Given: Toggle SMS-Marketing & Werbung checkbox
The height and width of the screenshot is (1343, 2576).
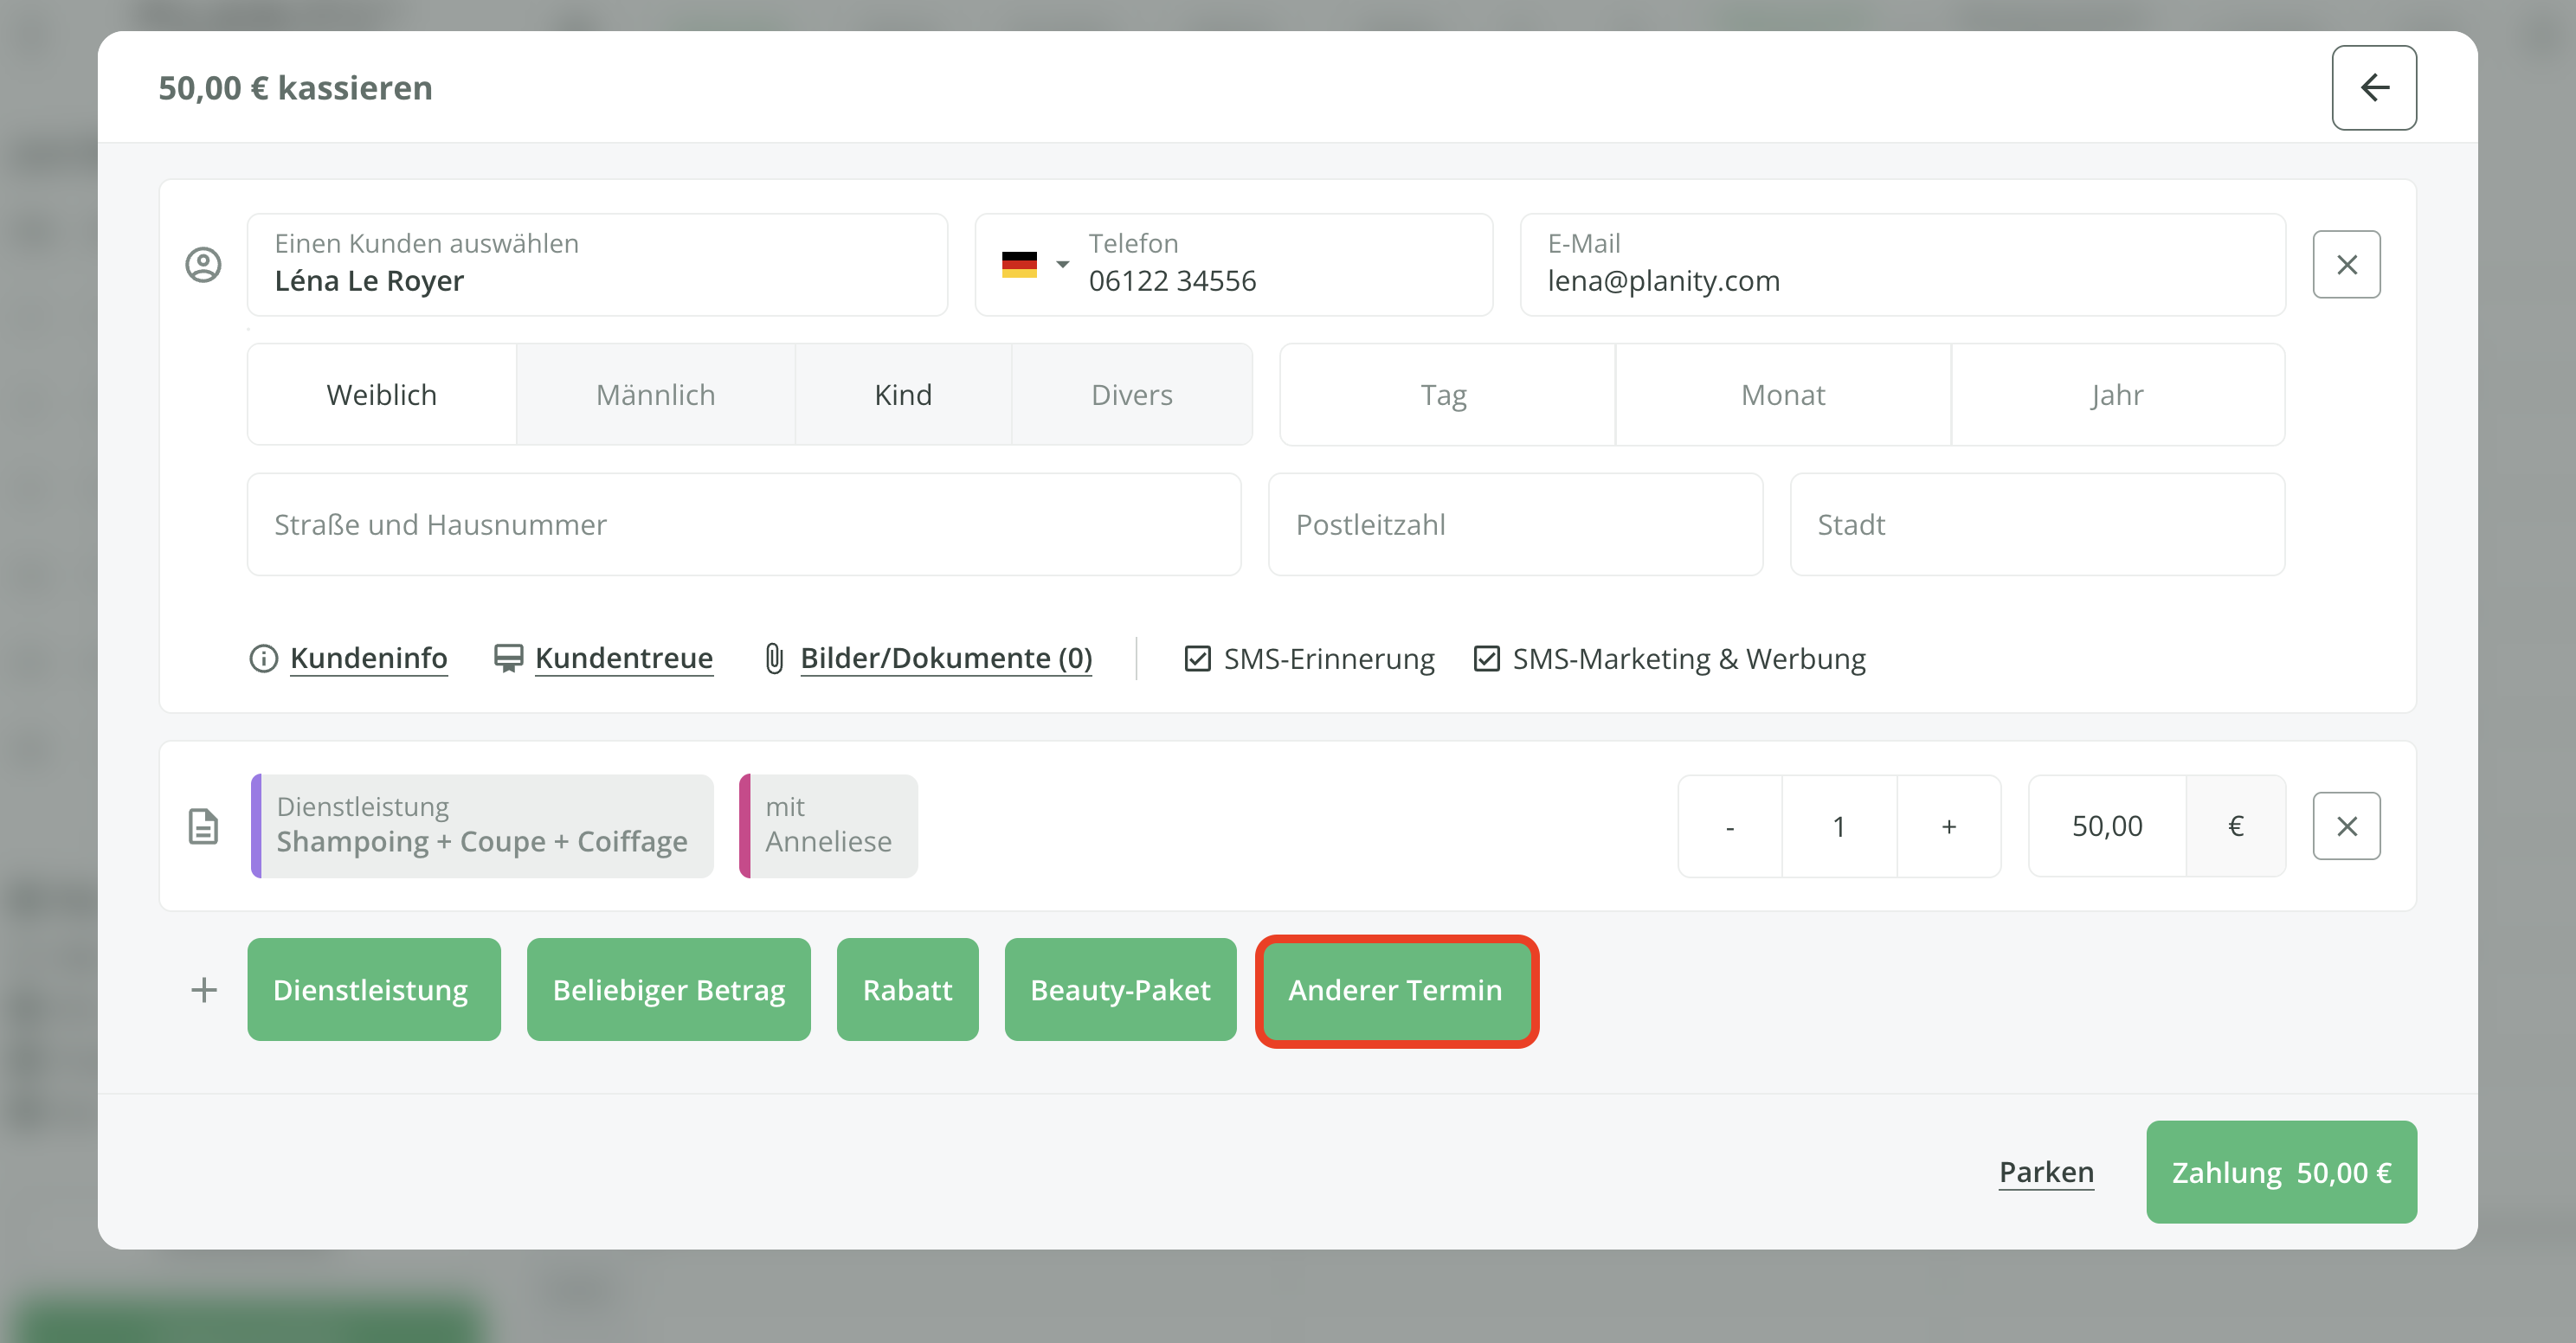Looking at the screenshot, I should point(1486,659).
